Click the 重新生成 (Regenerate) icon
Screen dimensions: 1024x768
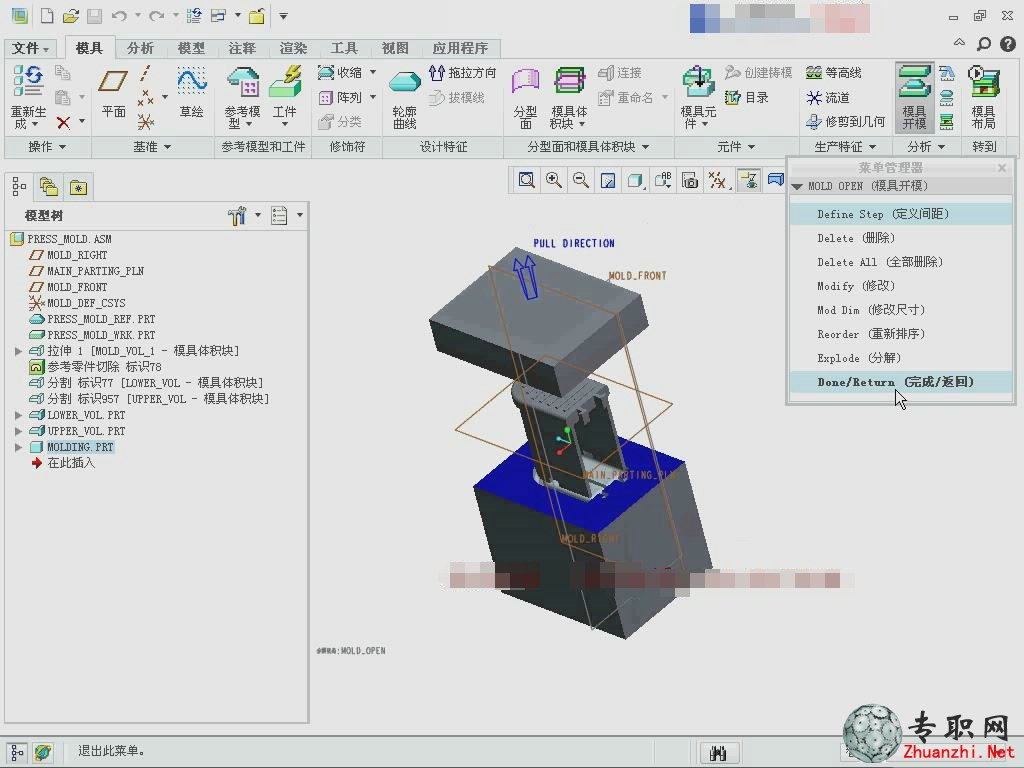(28, 81)
